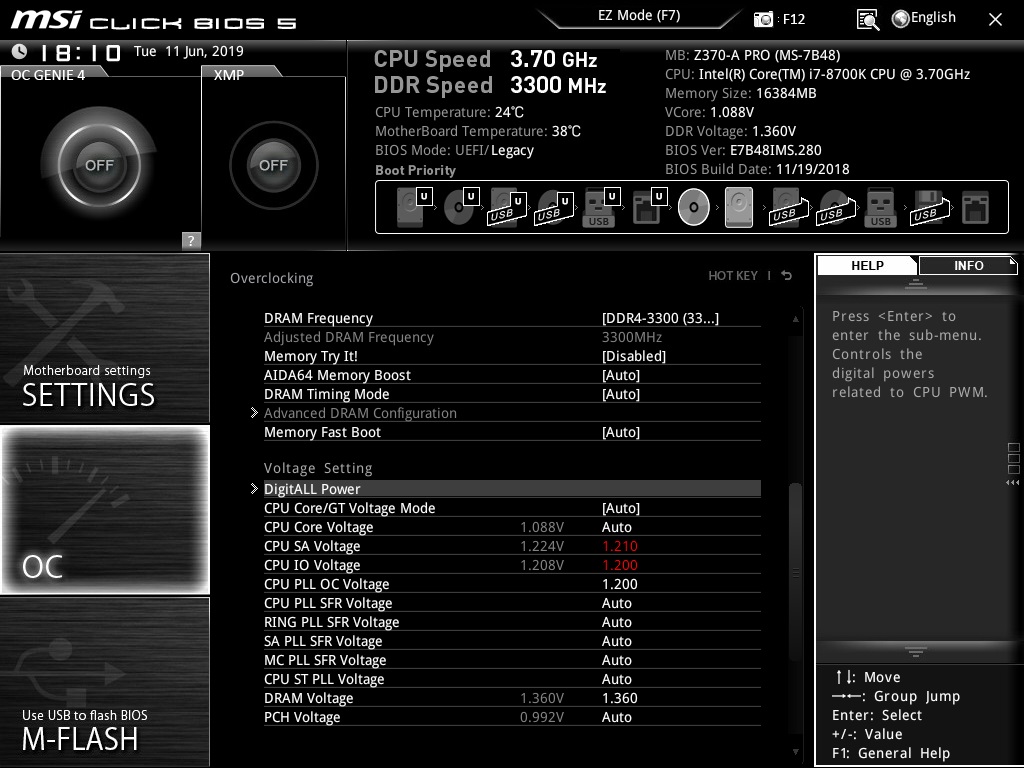Click the scroll down arrow of settings list
The image size is (1024, 768).
click(x=795, y=752)
